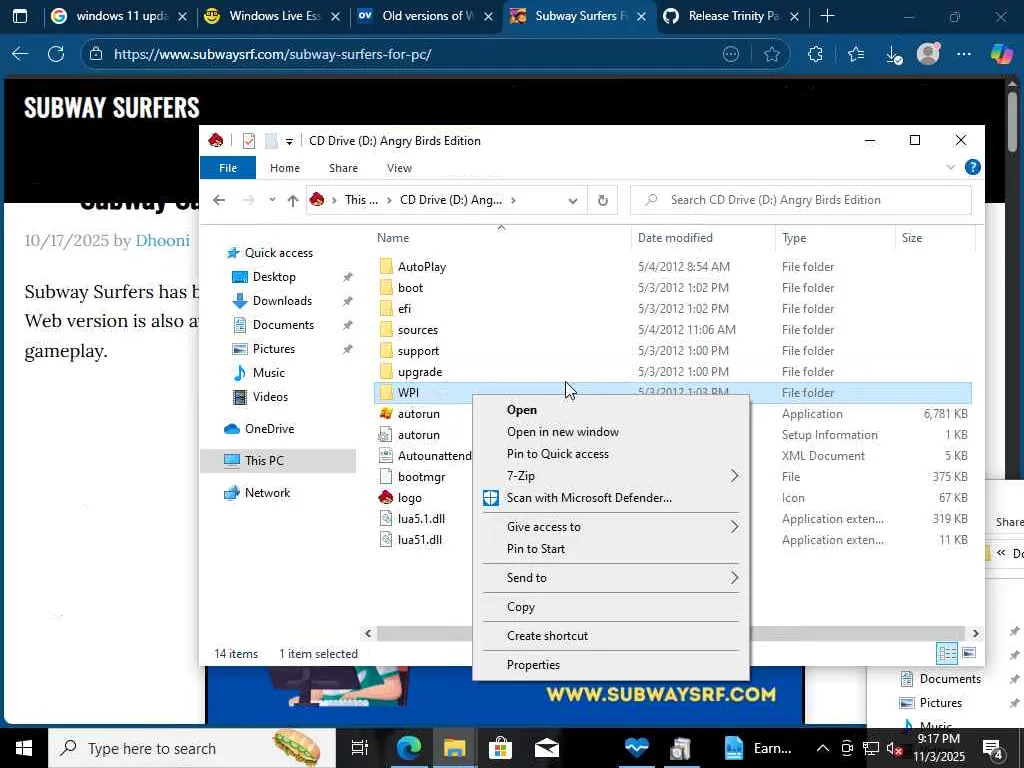Open the Copilot icon in Edge
Image resolution: width=1024 pixels, height=768 pixels.
[x=1001, y=54]
